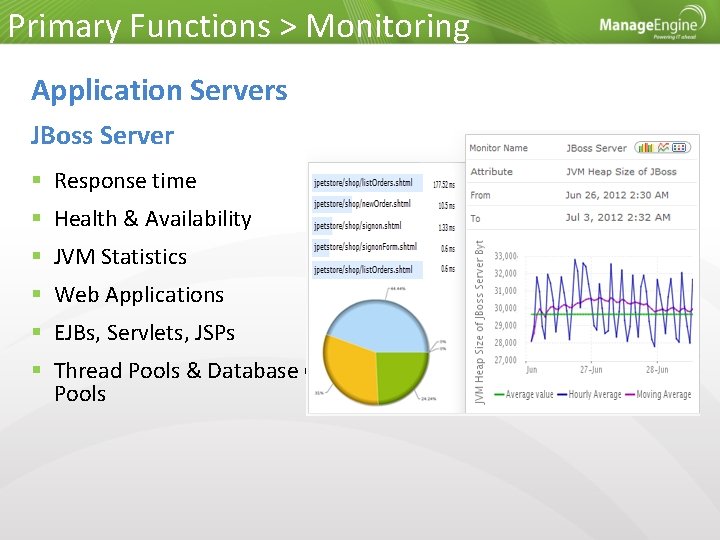Image resolution: width=720 pixels, height=540 pixels.
Task: Click the line graph icon beside JBoss Server
Action: click(x=663, y=147)
